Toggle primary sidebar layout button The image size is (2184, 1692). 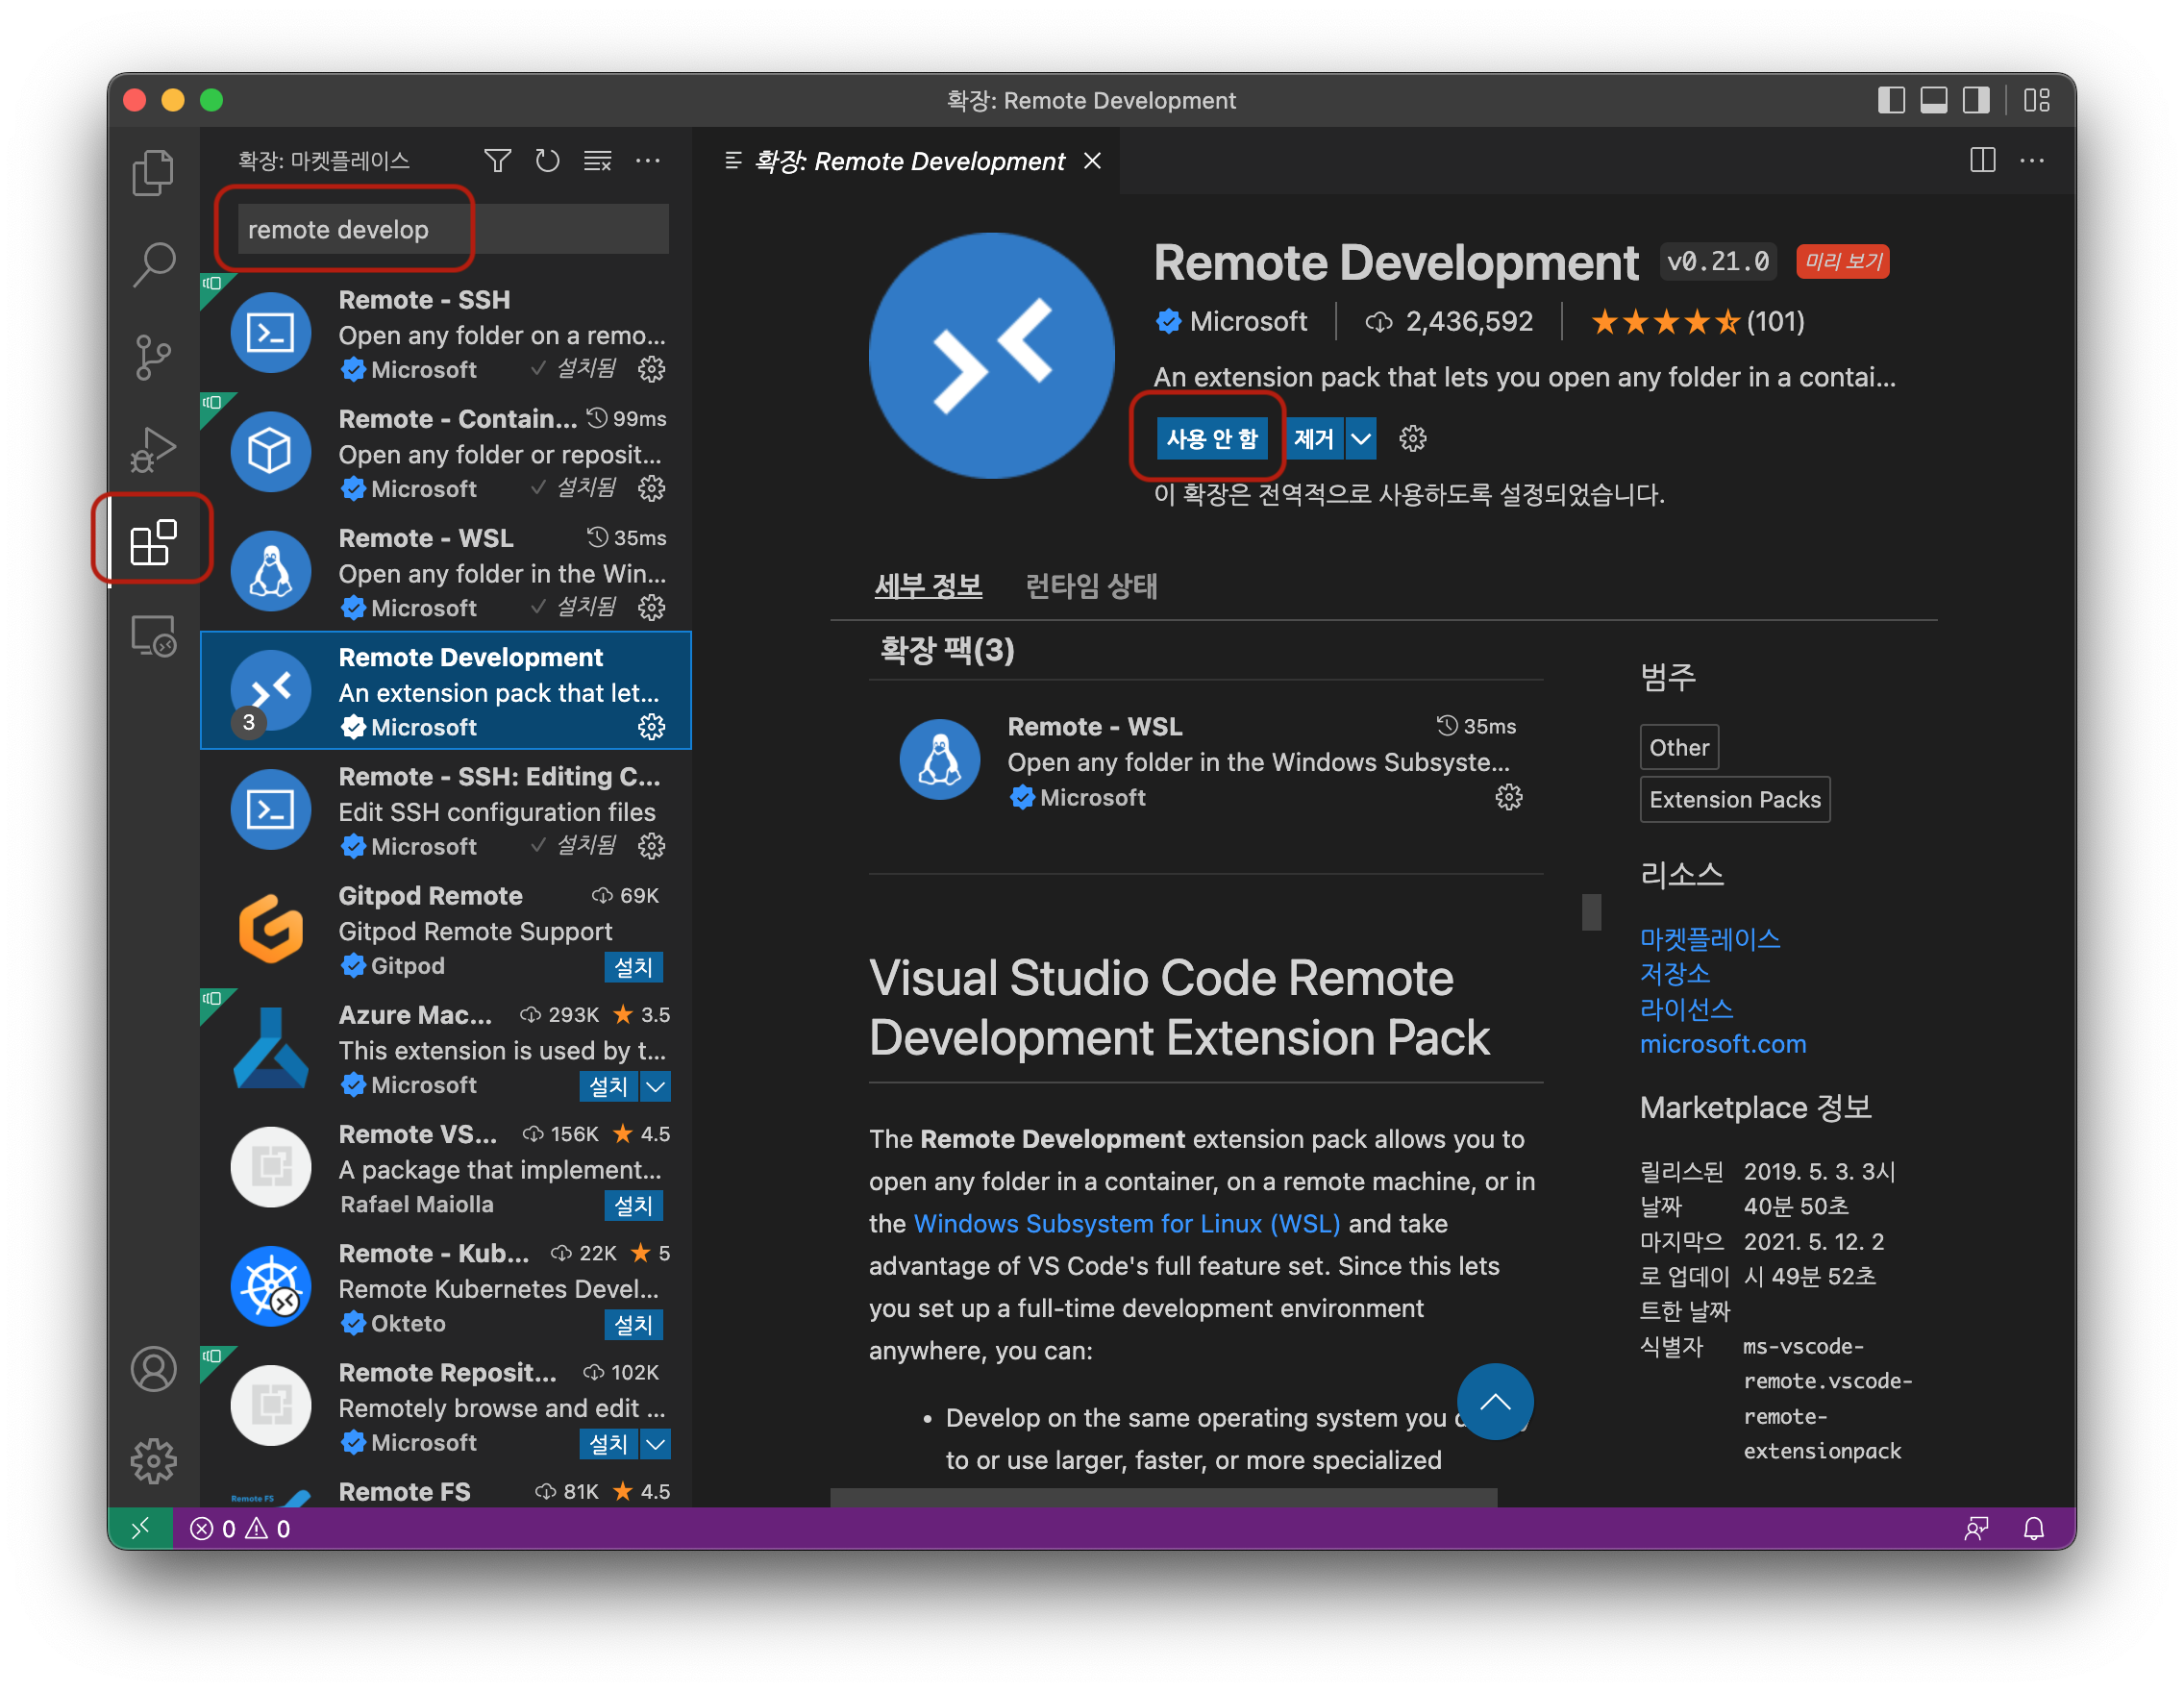[x=1891, y=100]
